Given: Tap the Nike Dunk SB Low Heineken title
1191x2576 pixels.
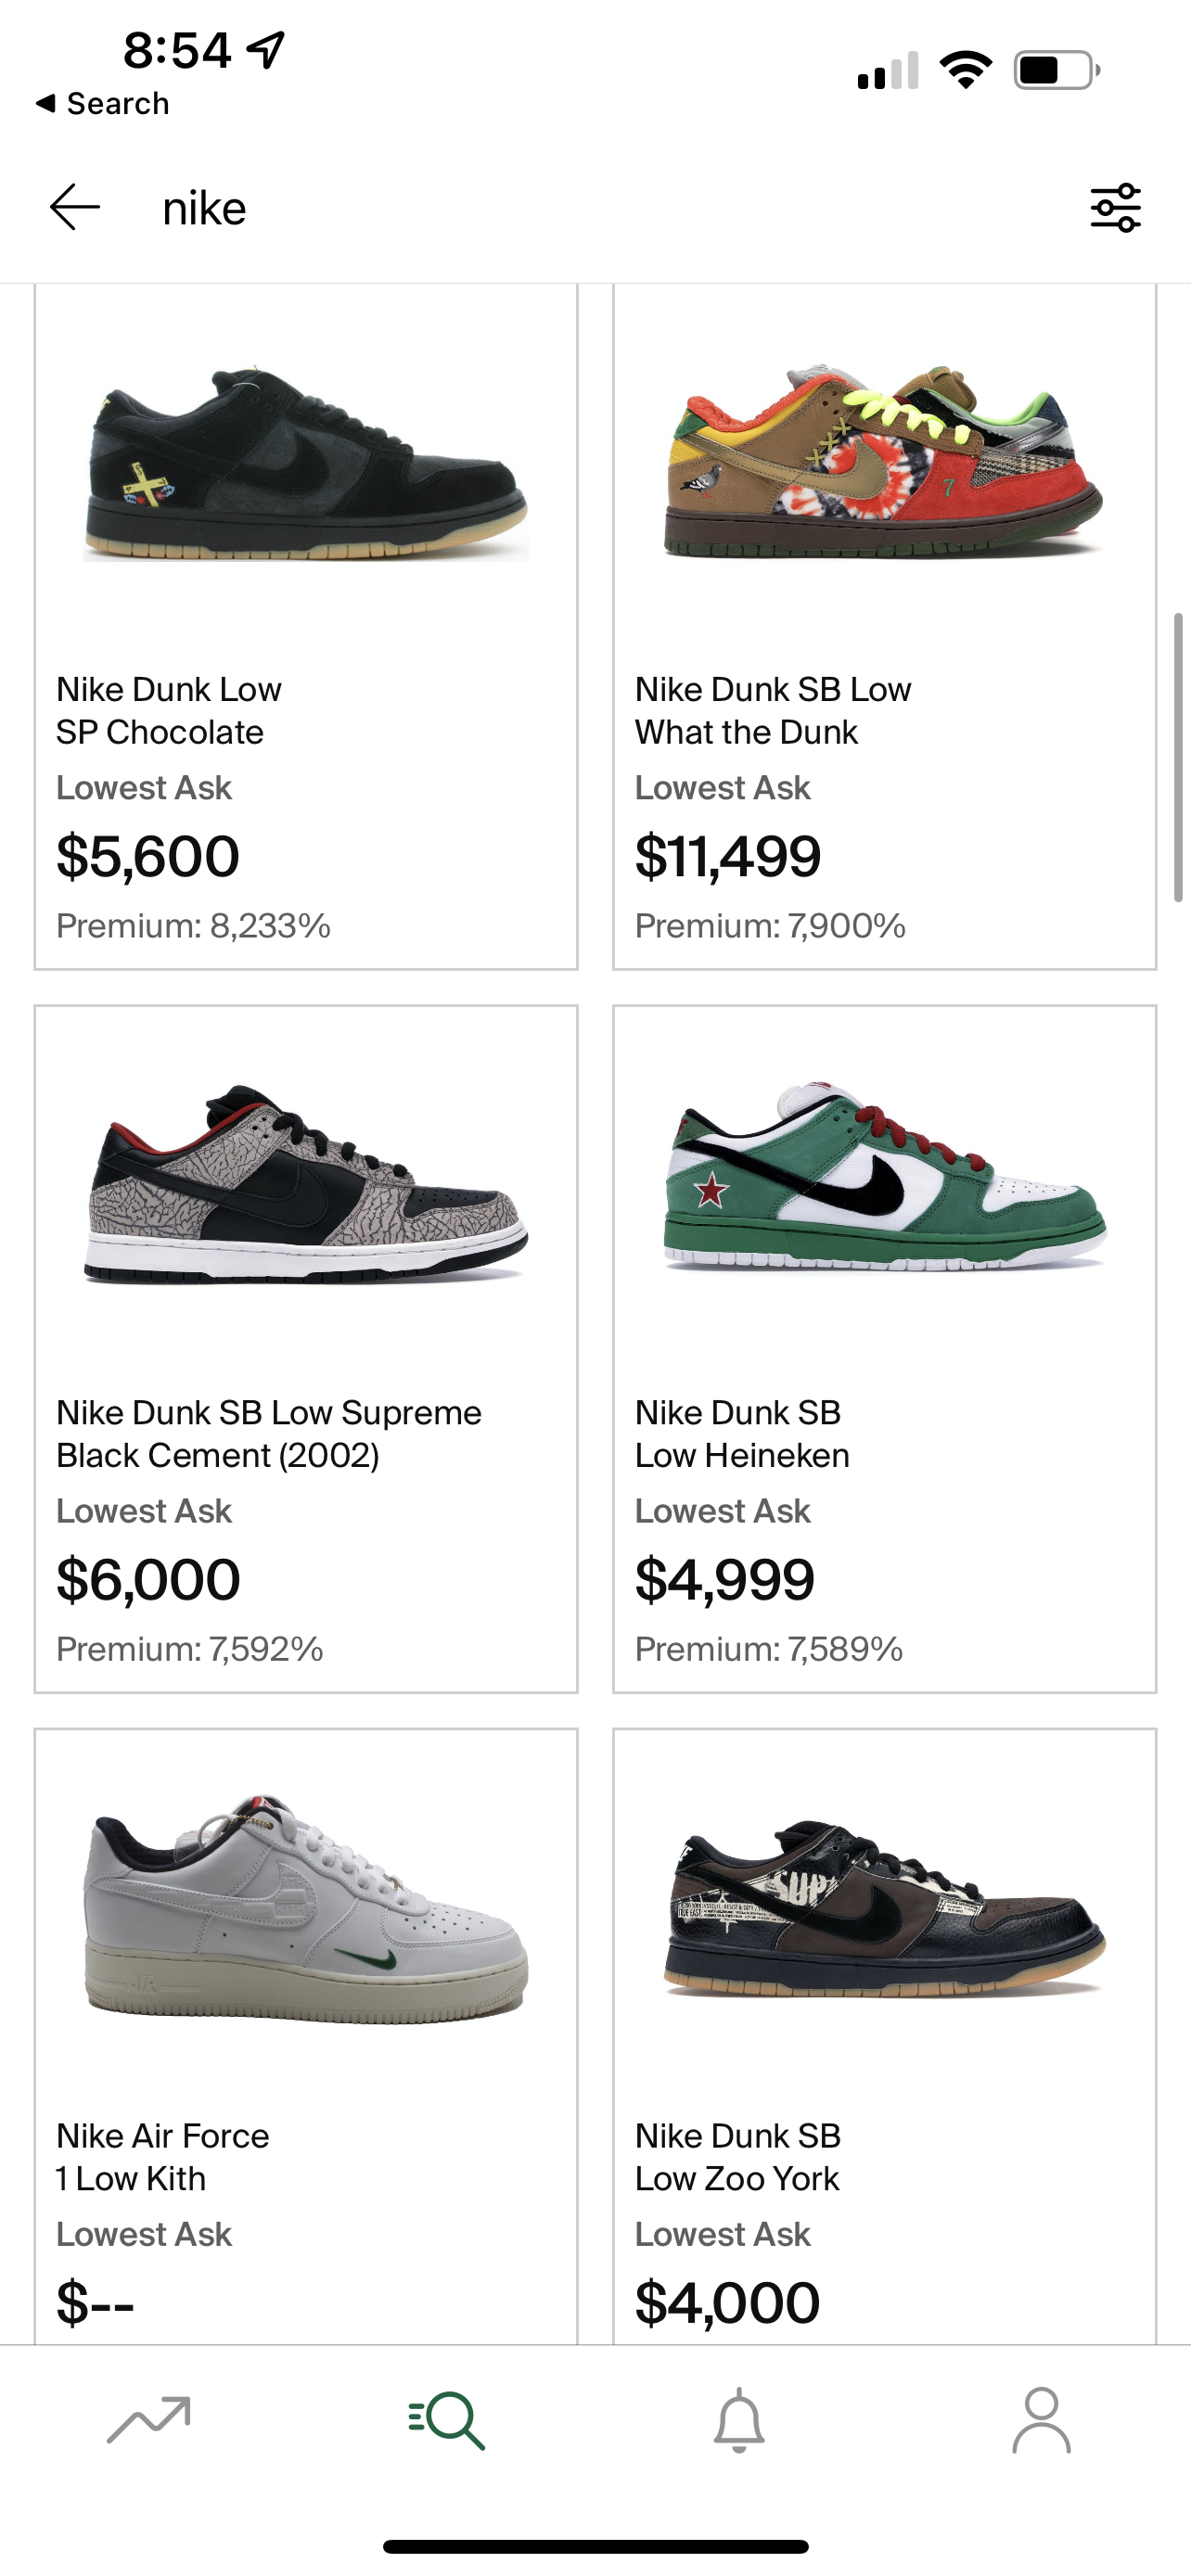Looking at the screenshot, I should pyautogui.click(x=742, y=1434).
